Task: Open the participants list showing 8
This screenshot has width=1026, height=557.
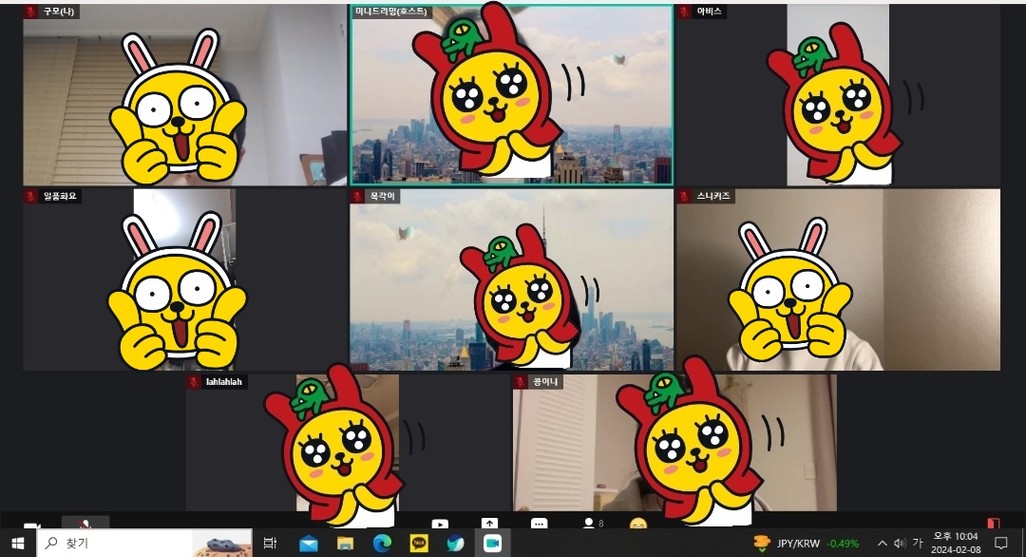Action: (x=593, y=524)
